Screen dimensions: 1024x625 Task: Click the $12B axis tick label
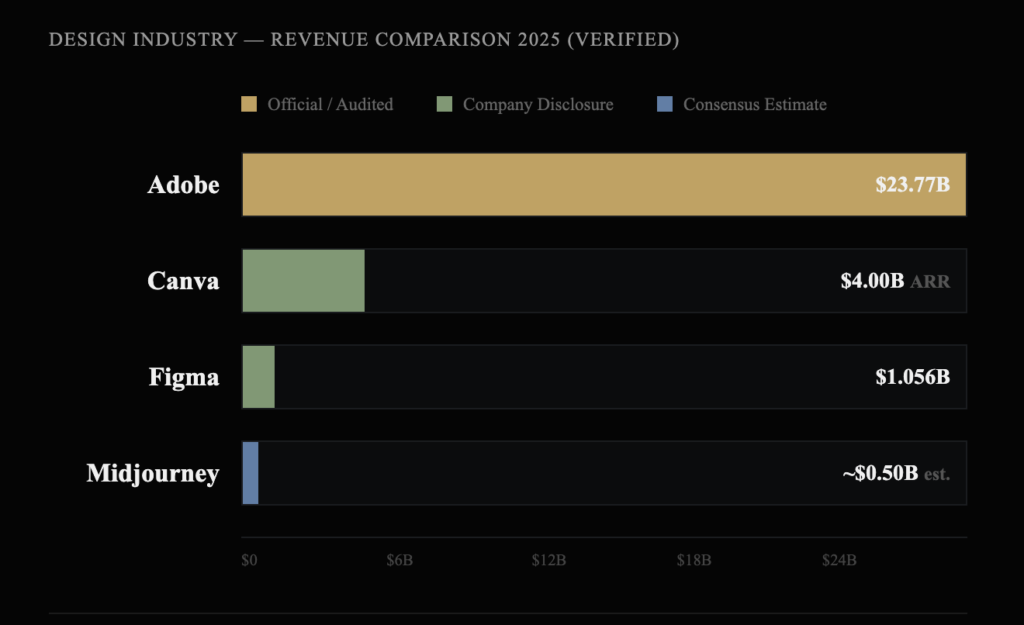[x=549, y=560]
